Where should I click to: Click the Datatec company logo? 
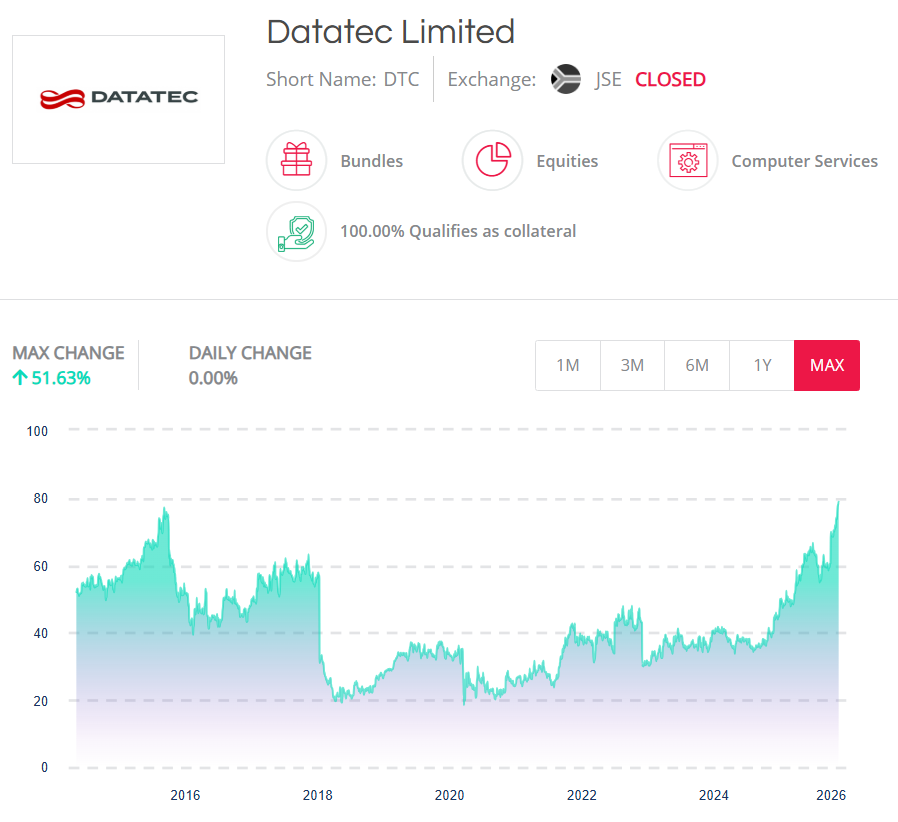pyautogui.click(x=118, y=99)
